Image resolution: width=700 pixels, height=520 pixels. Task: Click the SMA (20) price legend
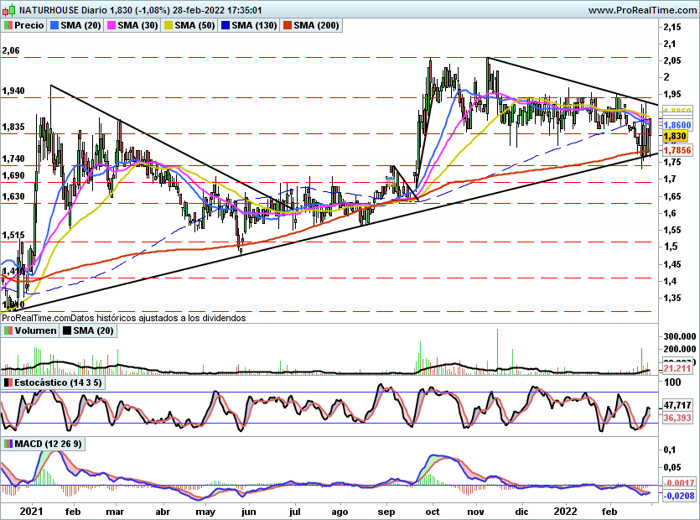pos(76,25)
